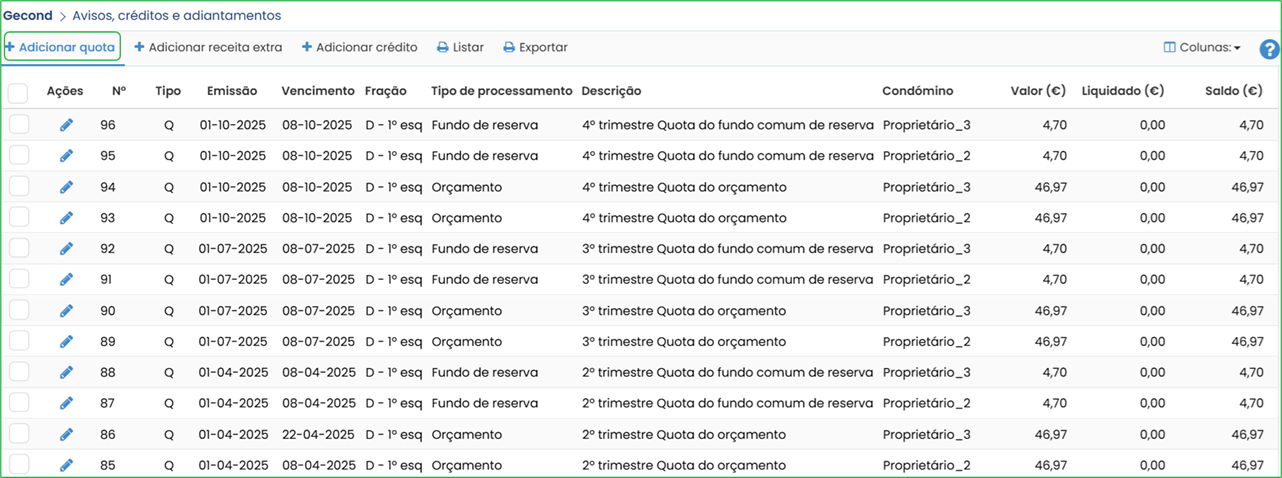Sort by the Vencimento column header
Viewport: 1282px width, 478px height.
pyautogui.click(x=318, y=91)
